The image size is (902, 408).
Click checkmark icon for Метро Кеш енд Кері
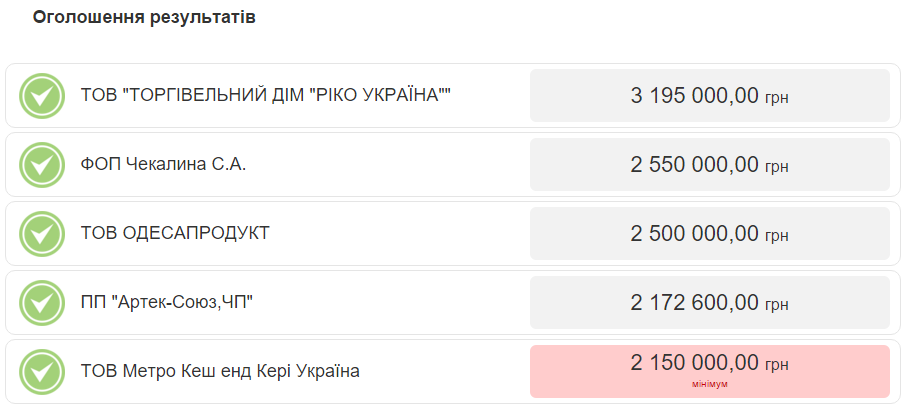[41, 372]
